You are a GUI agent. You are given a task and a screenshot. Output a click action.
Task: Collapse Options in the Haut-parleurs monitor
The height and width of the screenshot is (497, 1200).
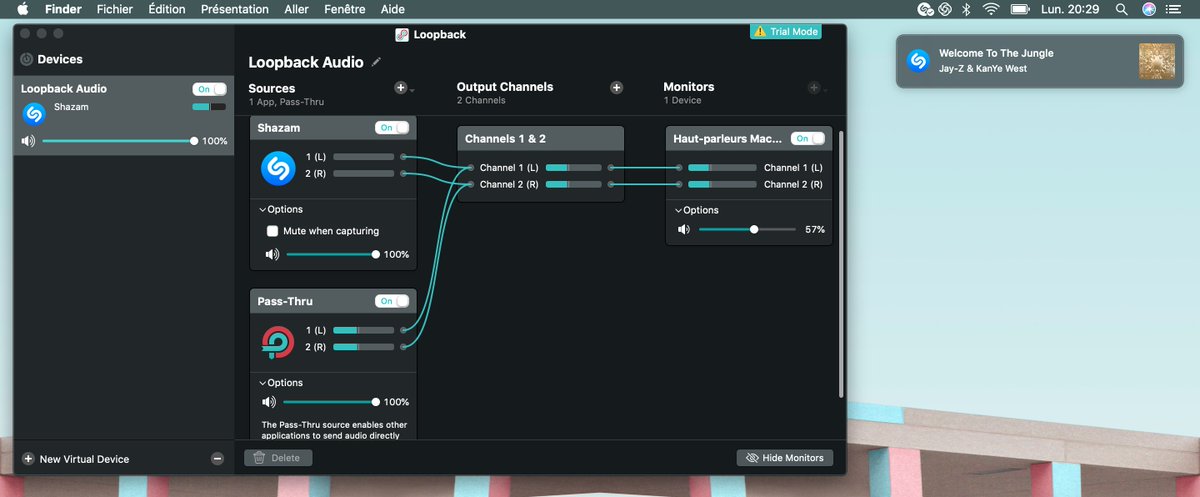[x=697, y=210]
